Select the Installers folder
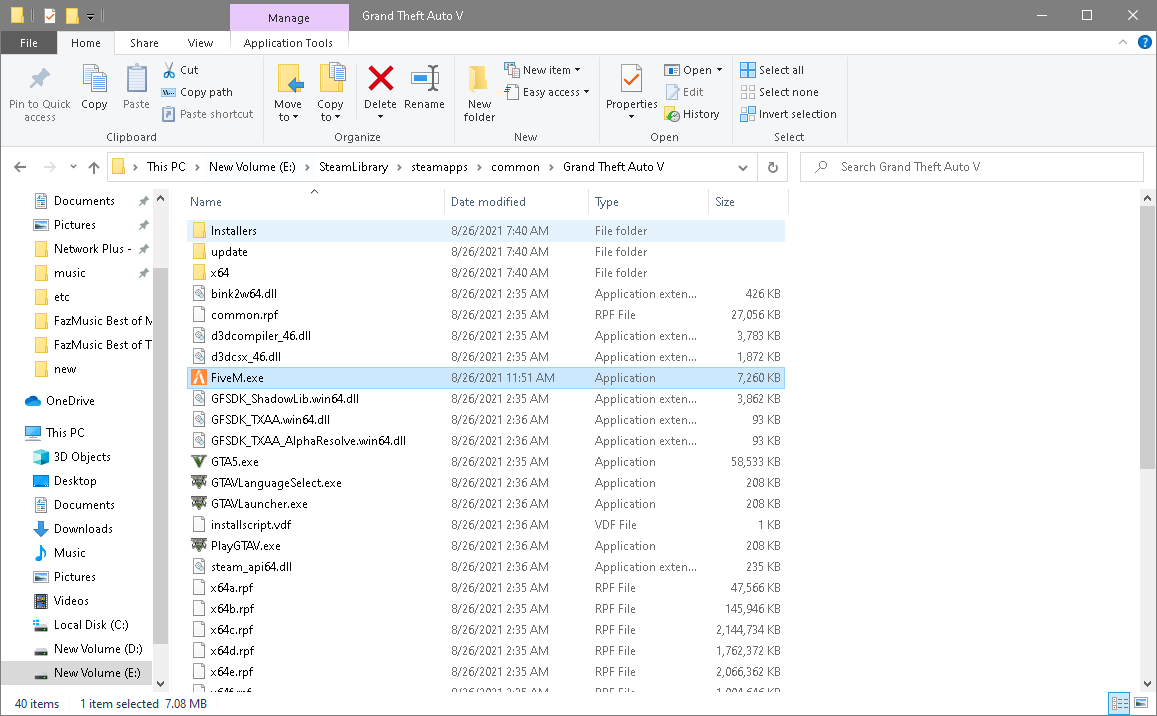1157x716 pixels. click(486, 231)
